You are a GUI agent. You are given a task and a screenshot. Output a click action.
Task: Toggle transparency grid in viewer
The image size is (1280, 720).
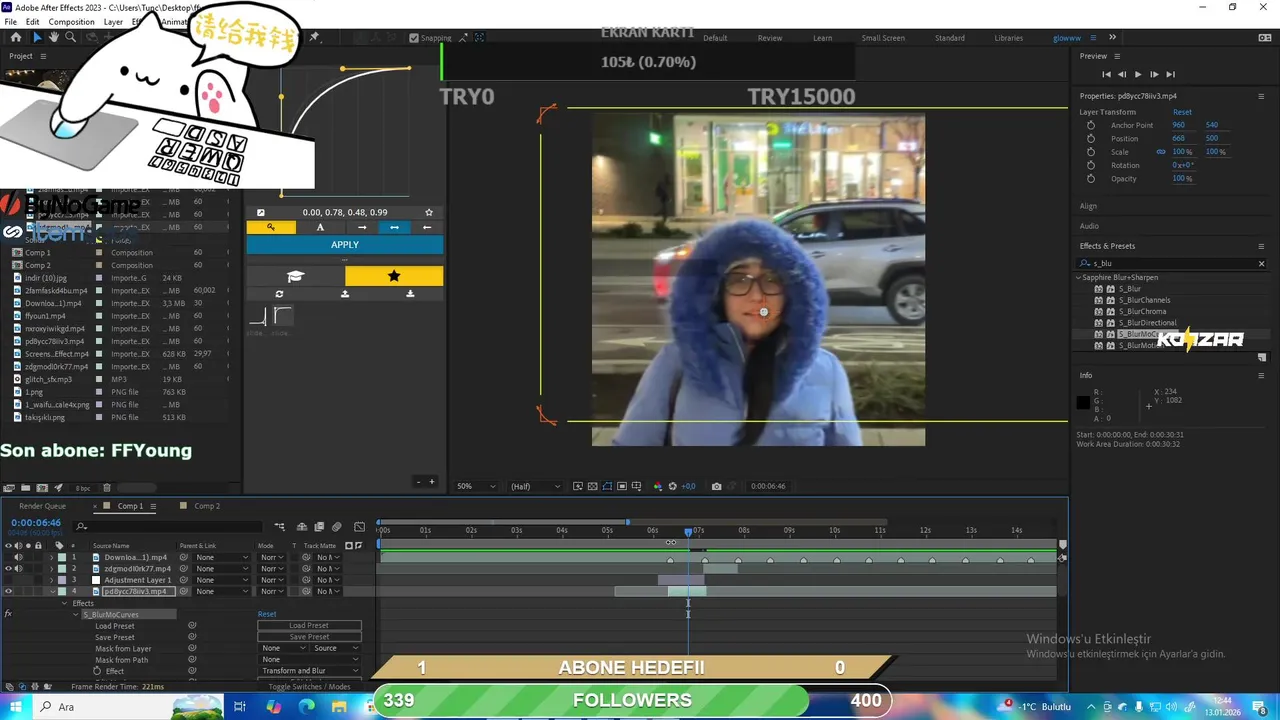pos(592,486)
